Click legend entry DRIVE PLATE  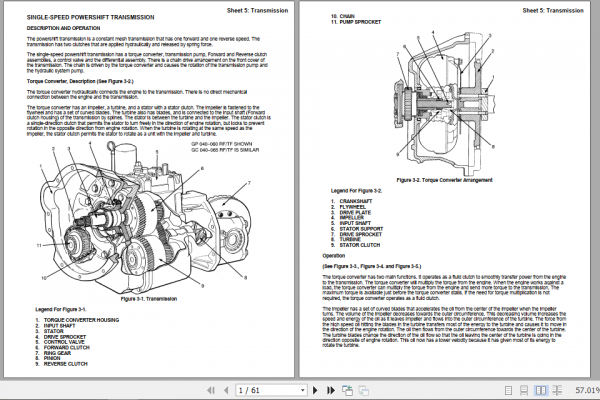click(x=355, y=212)
